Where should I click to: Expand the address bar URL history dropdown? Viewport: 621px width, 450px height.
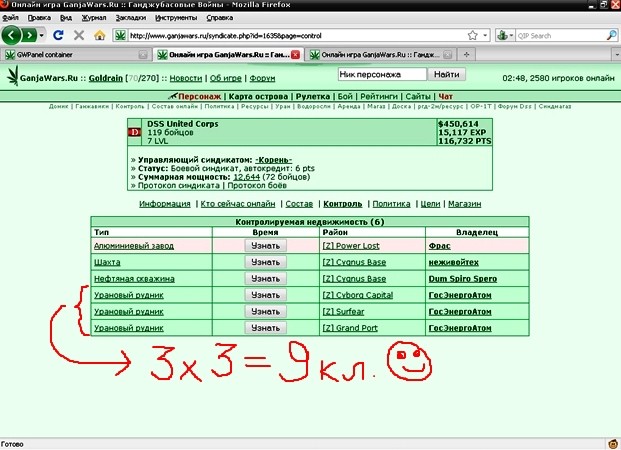[485, 36]
